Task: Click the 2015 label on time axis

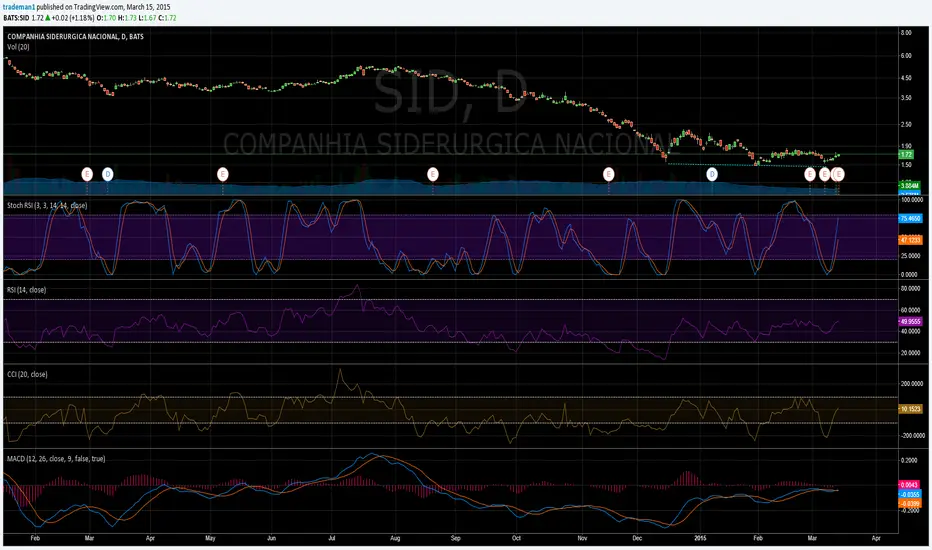Action: (x=701, y=538)
